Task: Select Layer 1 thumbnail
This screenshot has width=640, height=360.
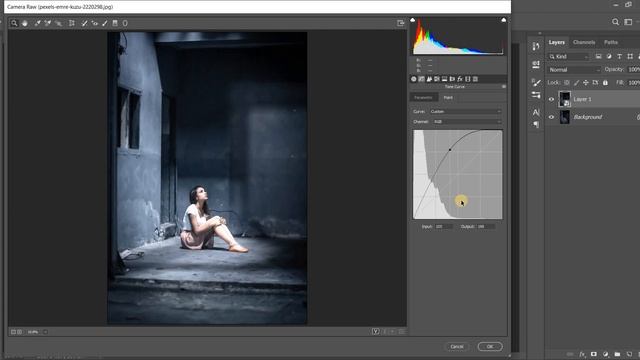Action: click(x=564, y=99)
